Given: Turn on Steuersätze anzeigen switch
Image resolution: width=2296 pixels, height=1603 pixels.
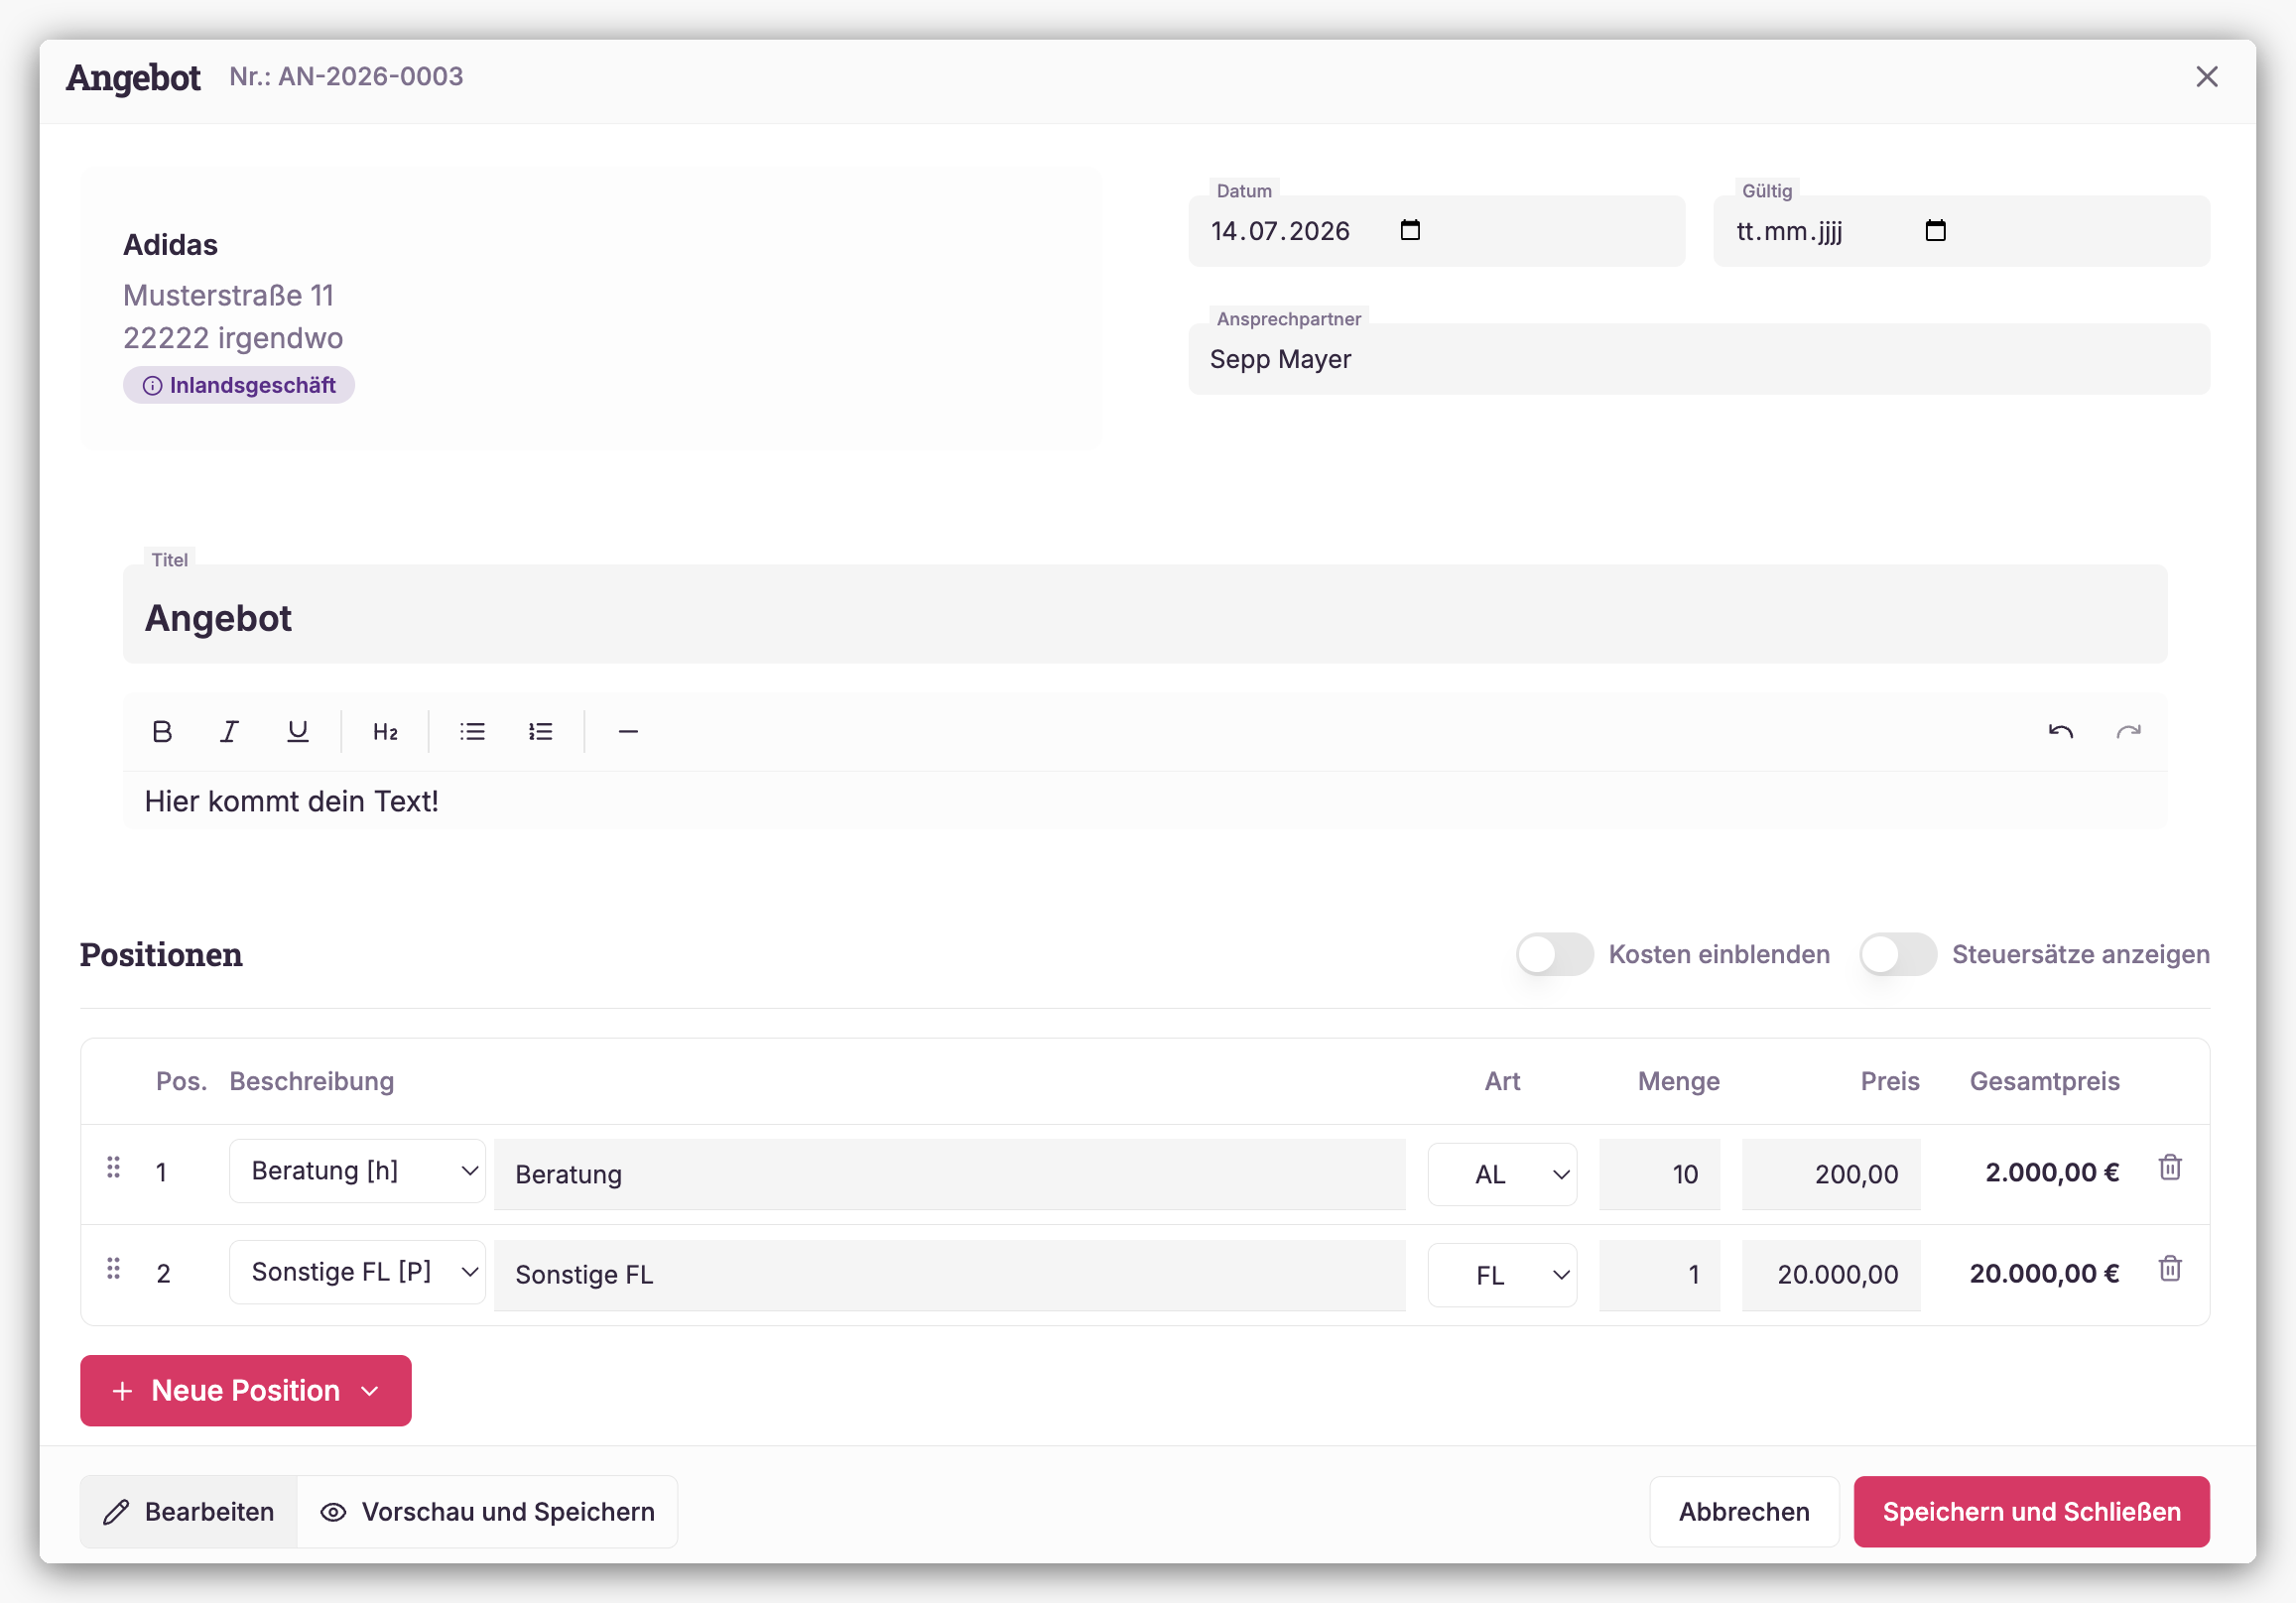Looking at the screenshot, I should pos(1897,954).
